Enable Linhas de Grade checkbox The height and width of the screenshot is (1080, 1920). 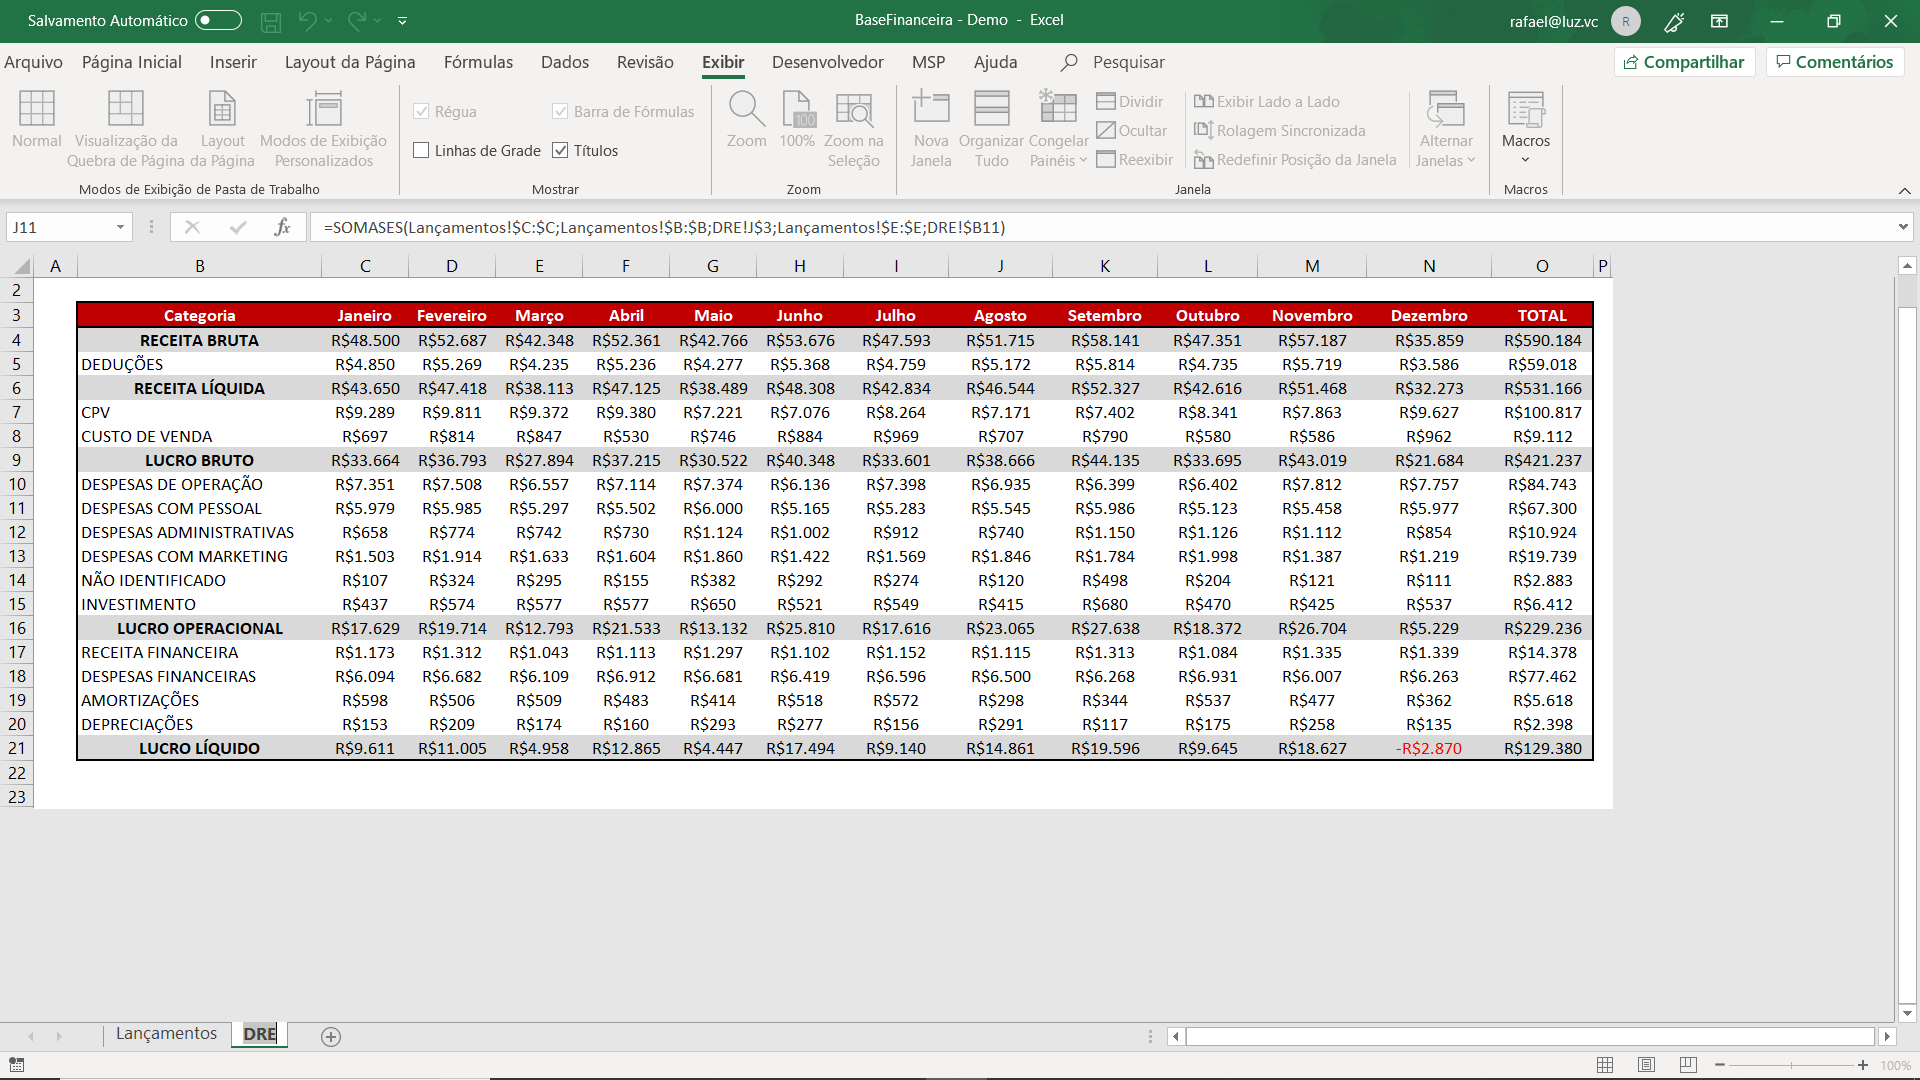(x=421, y=151)
